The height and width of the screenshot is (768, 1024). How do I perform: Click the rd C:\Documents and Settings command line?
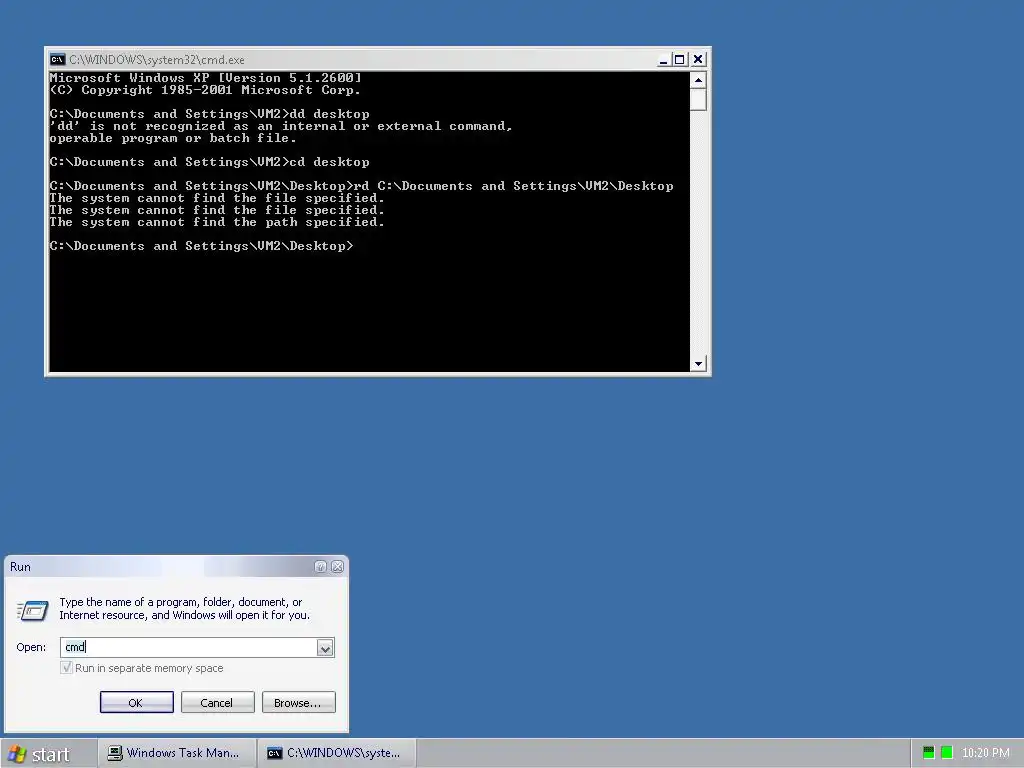[361, 186]
